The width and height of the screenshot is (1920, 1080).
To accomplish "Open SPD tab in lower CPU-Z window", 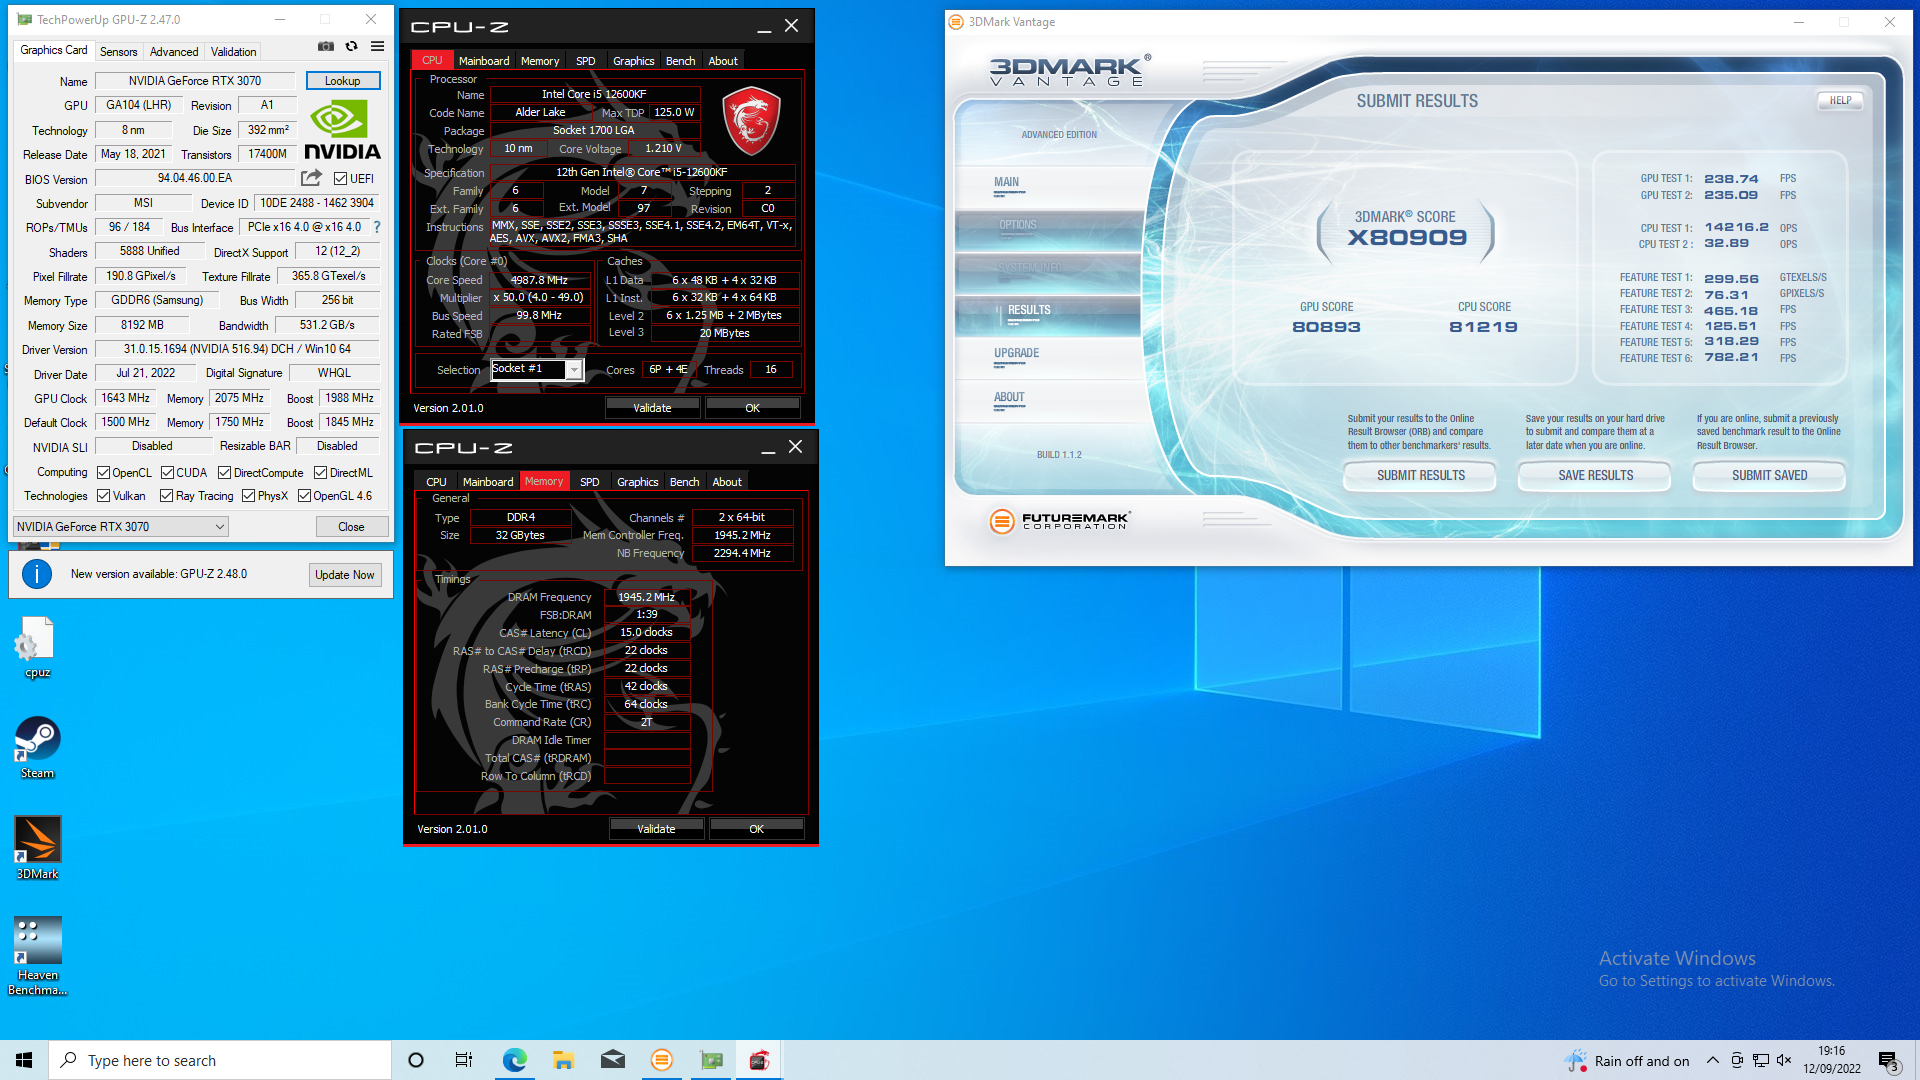I will coord(590,482).
